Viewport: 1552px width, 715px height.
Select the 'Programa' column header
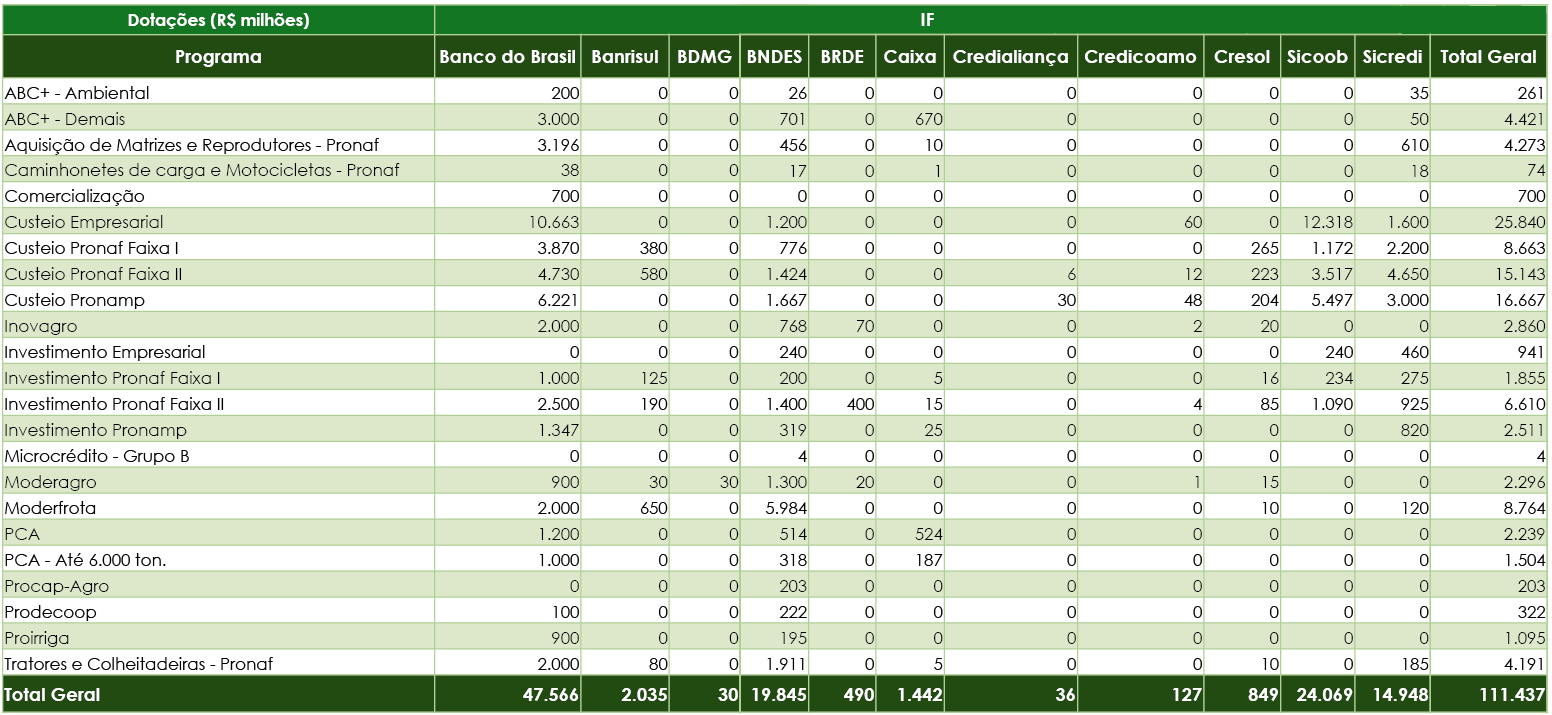tap(218, 57)
